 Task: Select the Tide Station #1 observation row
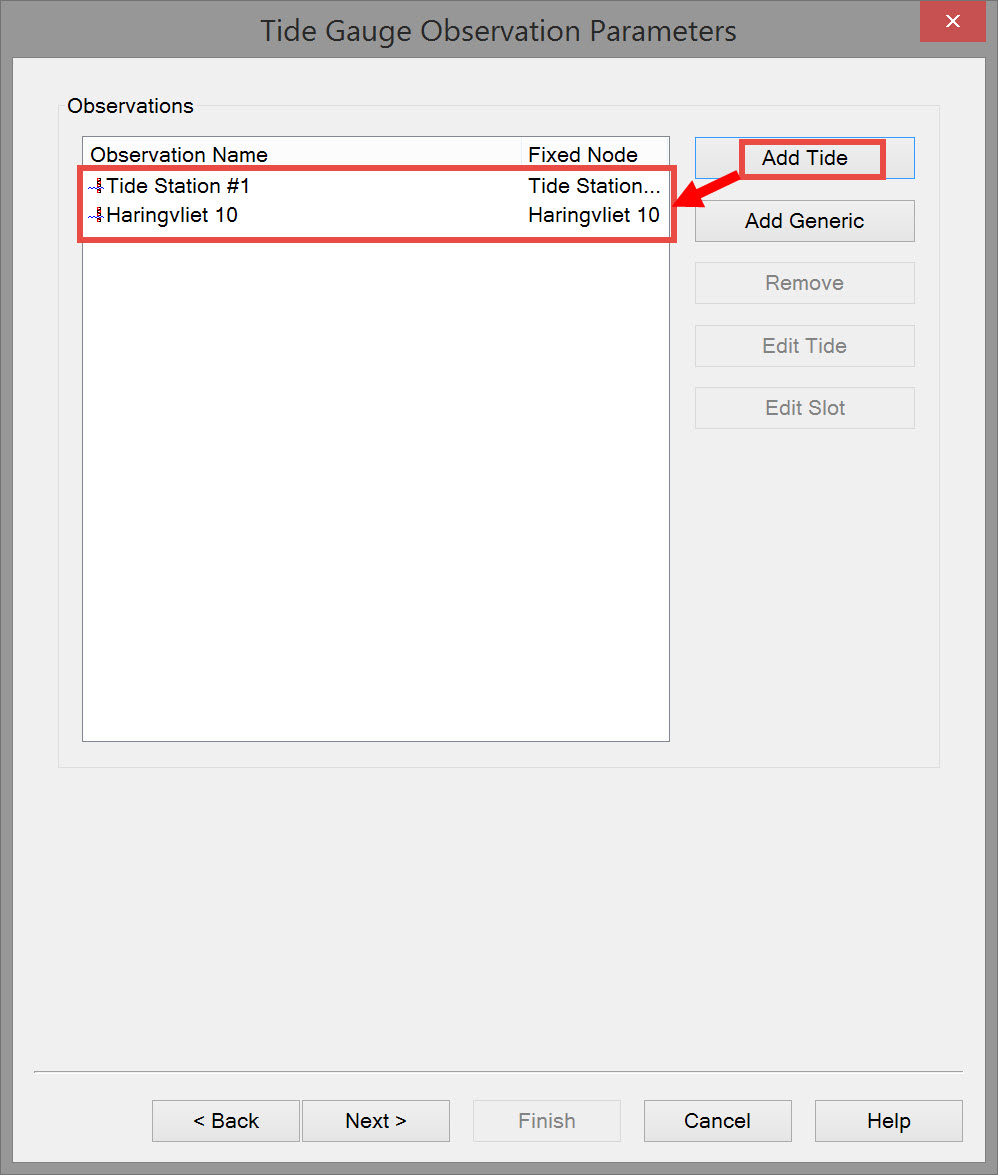(x=375, y=186)
